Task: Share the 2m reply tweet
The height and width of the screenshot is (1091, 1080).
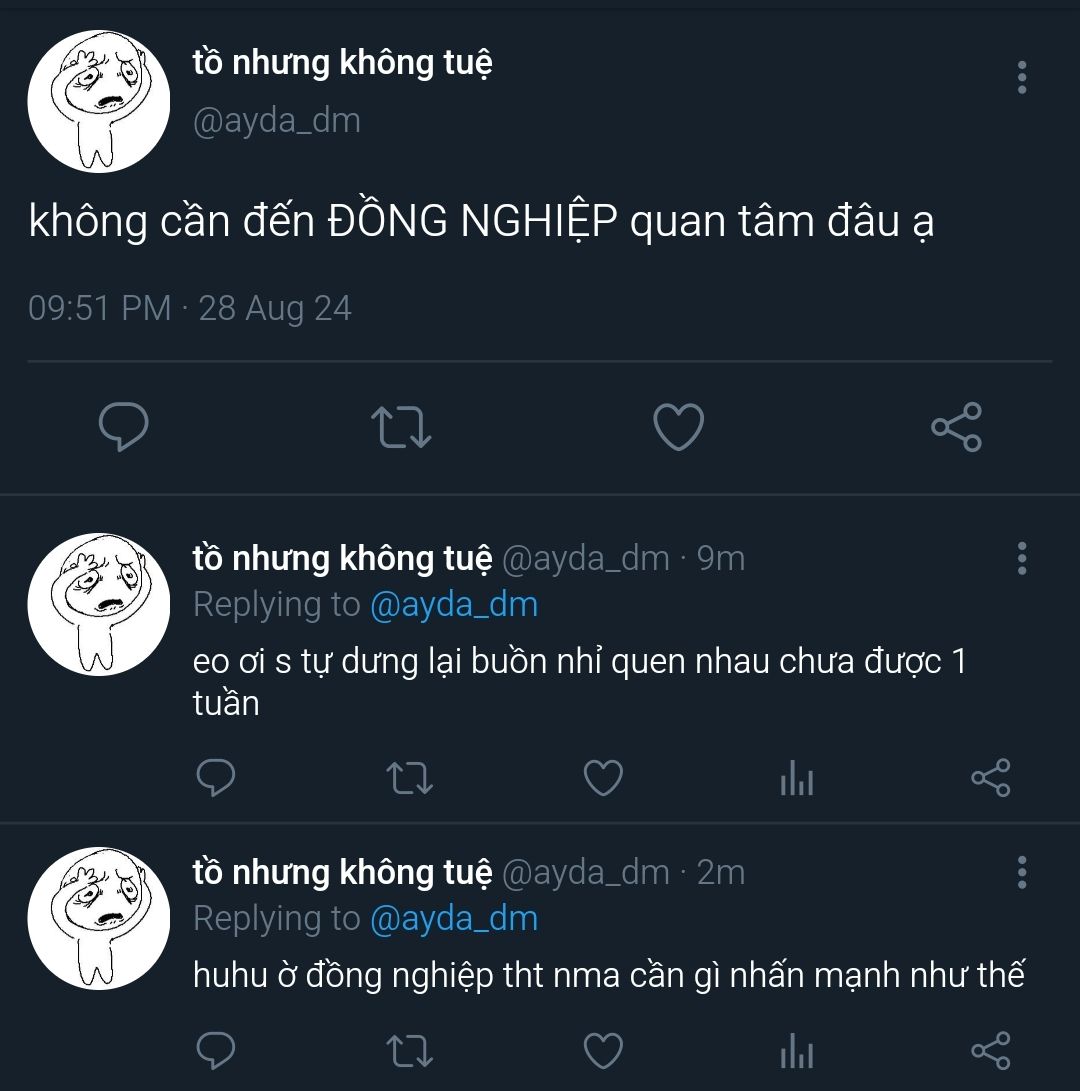Action: click(991, 1050)
